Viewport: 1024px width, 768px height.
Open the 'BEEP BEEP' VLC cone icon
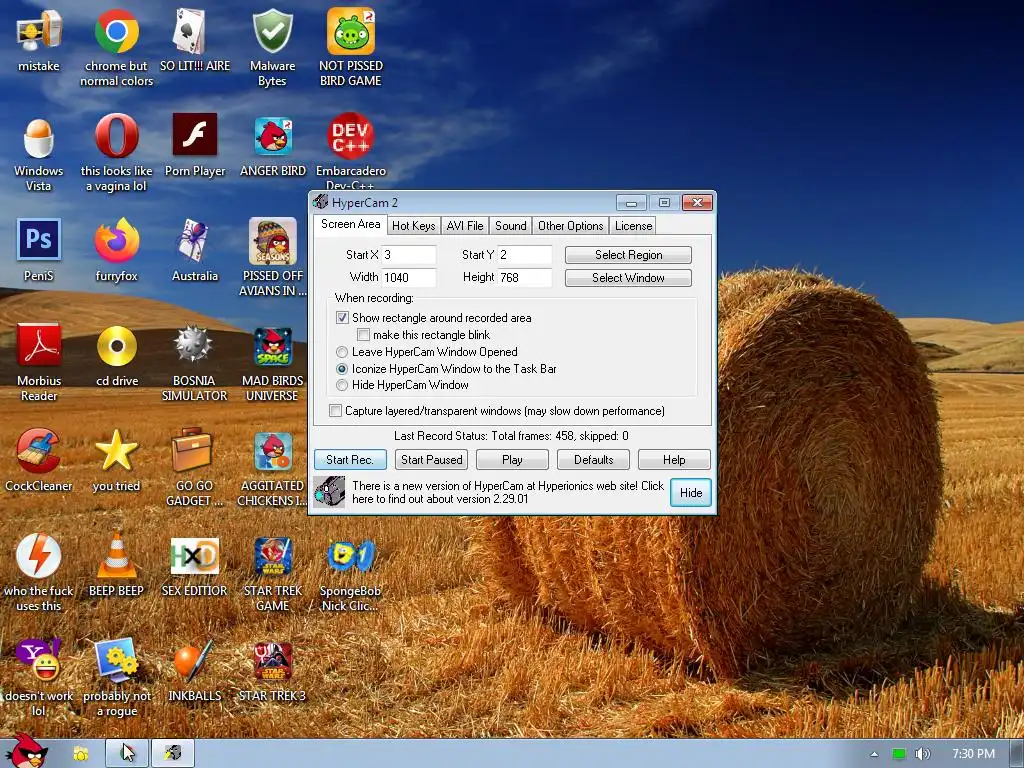(x=116, y=555)
